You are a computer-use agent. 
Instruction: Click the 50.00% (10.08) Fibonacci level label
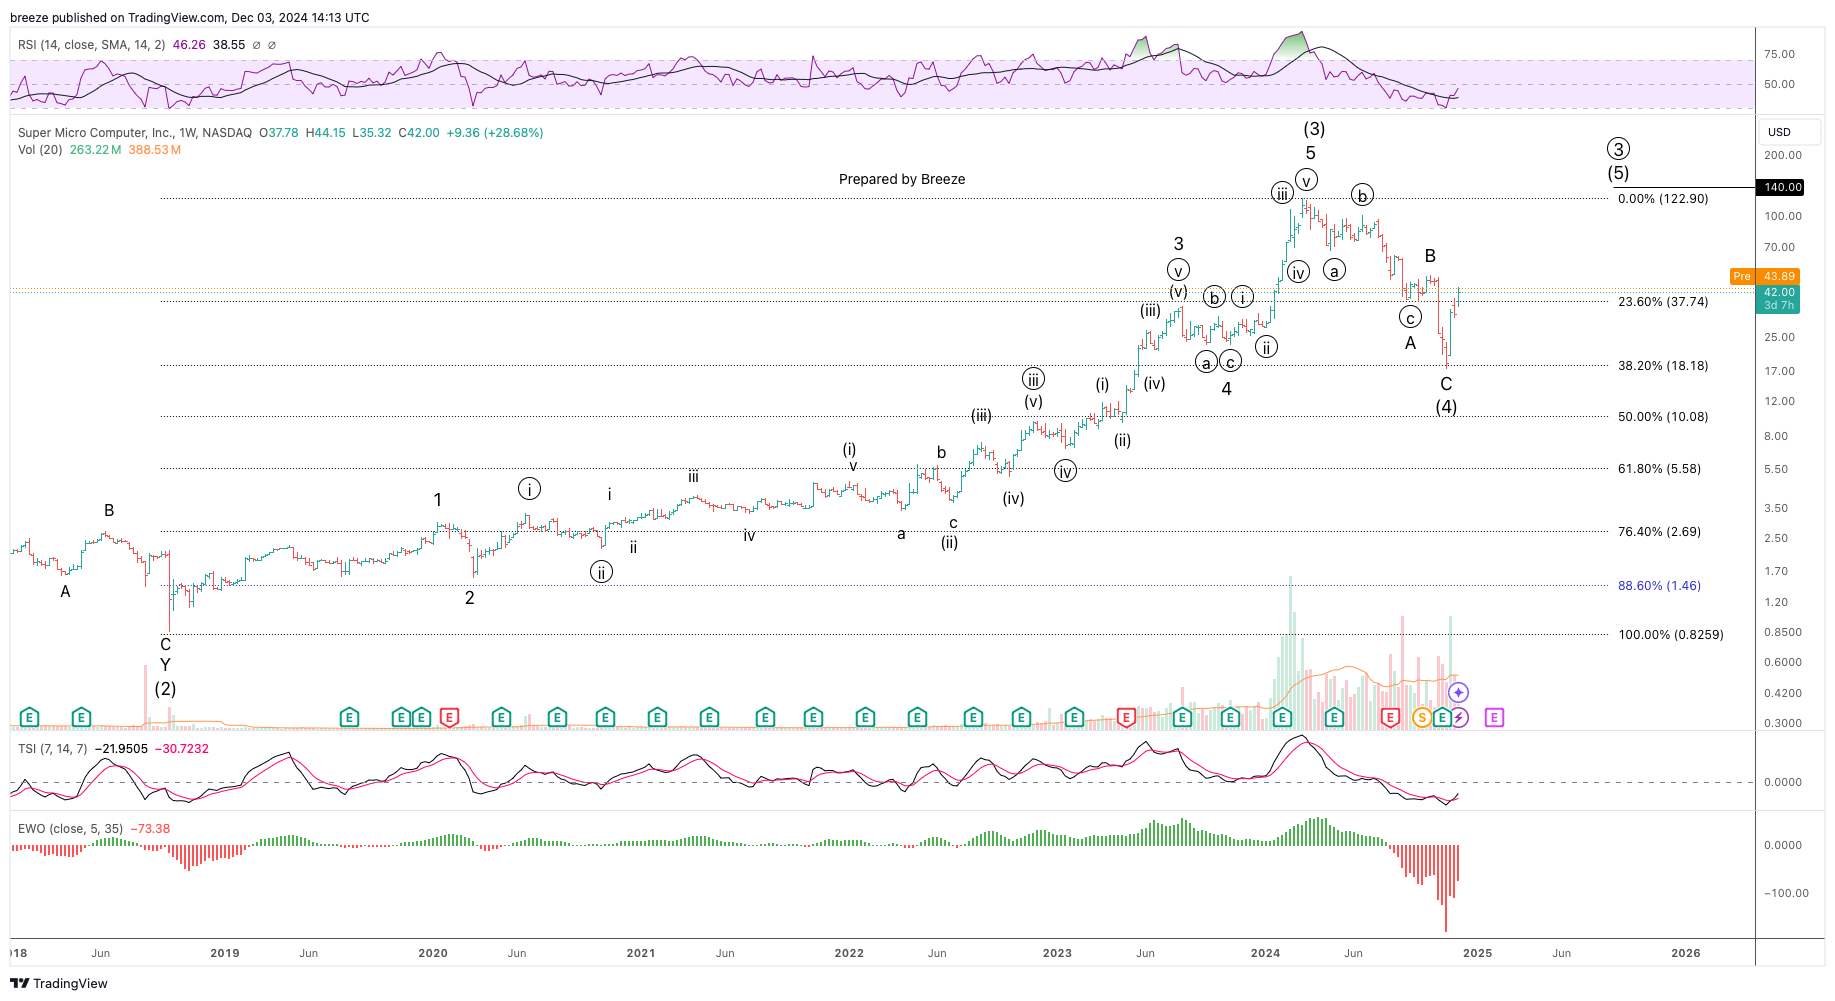(1663, 417)
